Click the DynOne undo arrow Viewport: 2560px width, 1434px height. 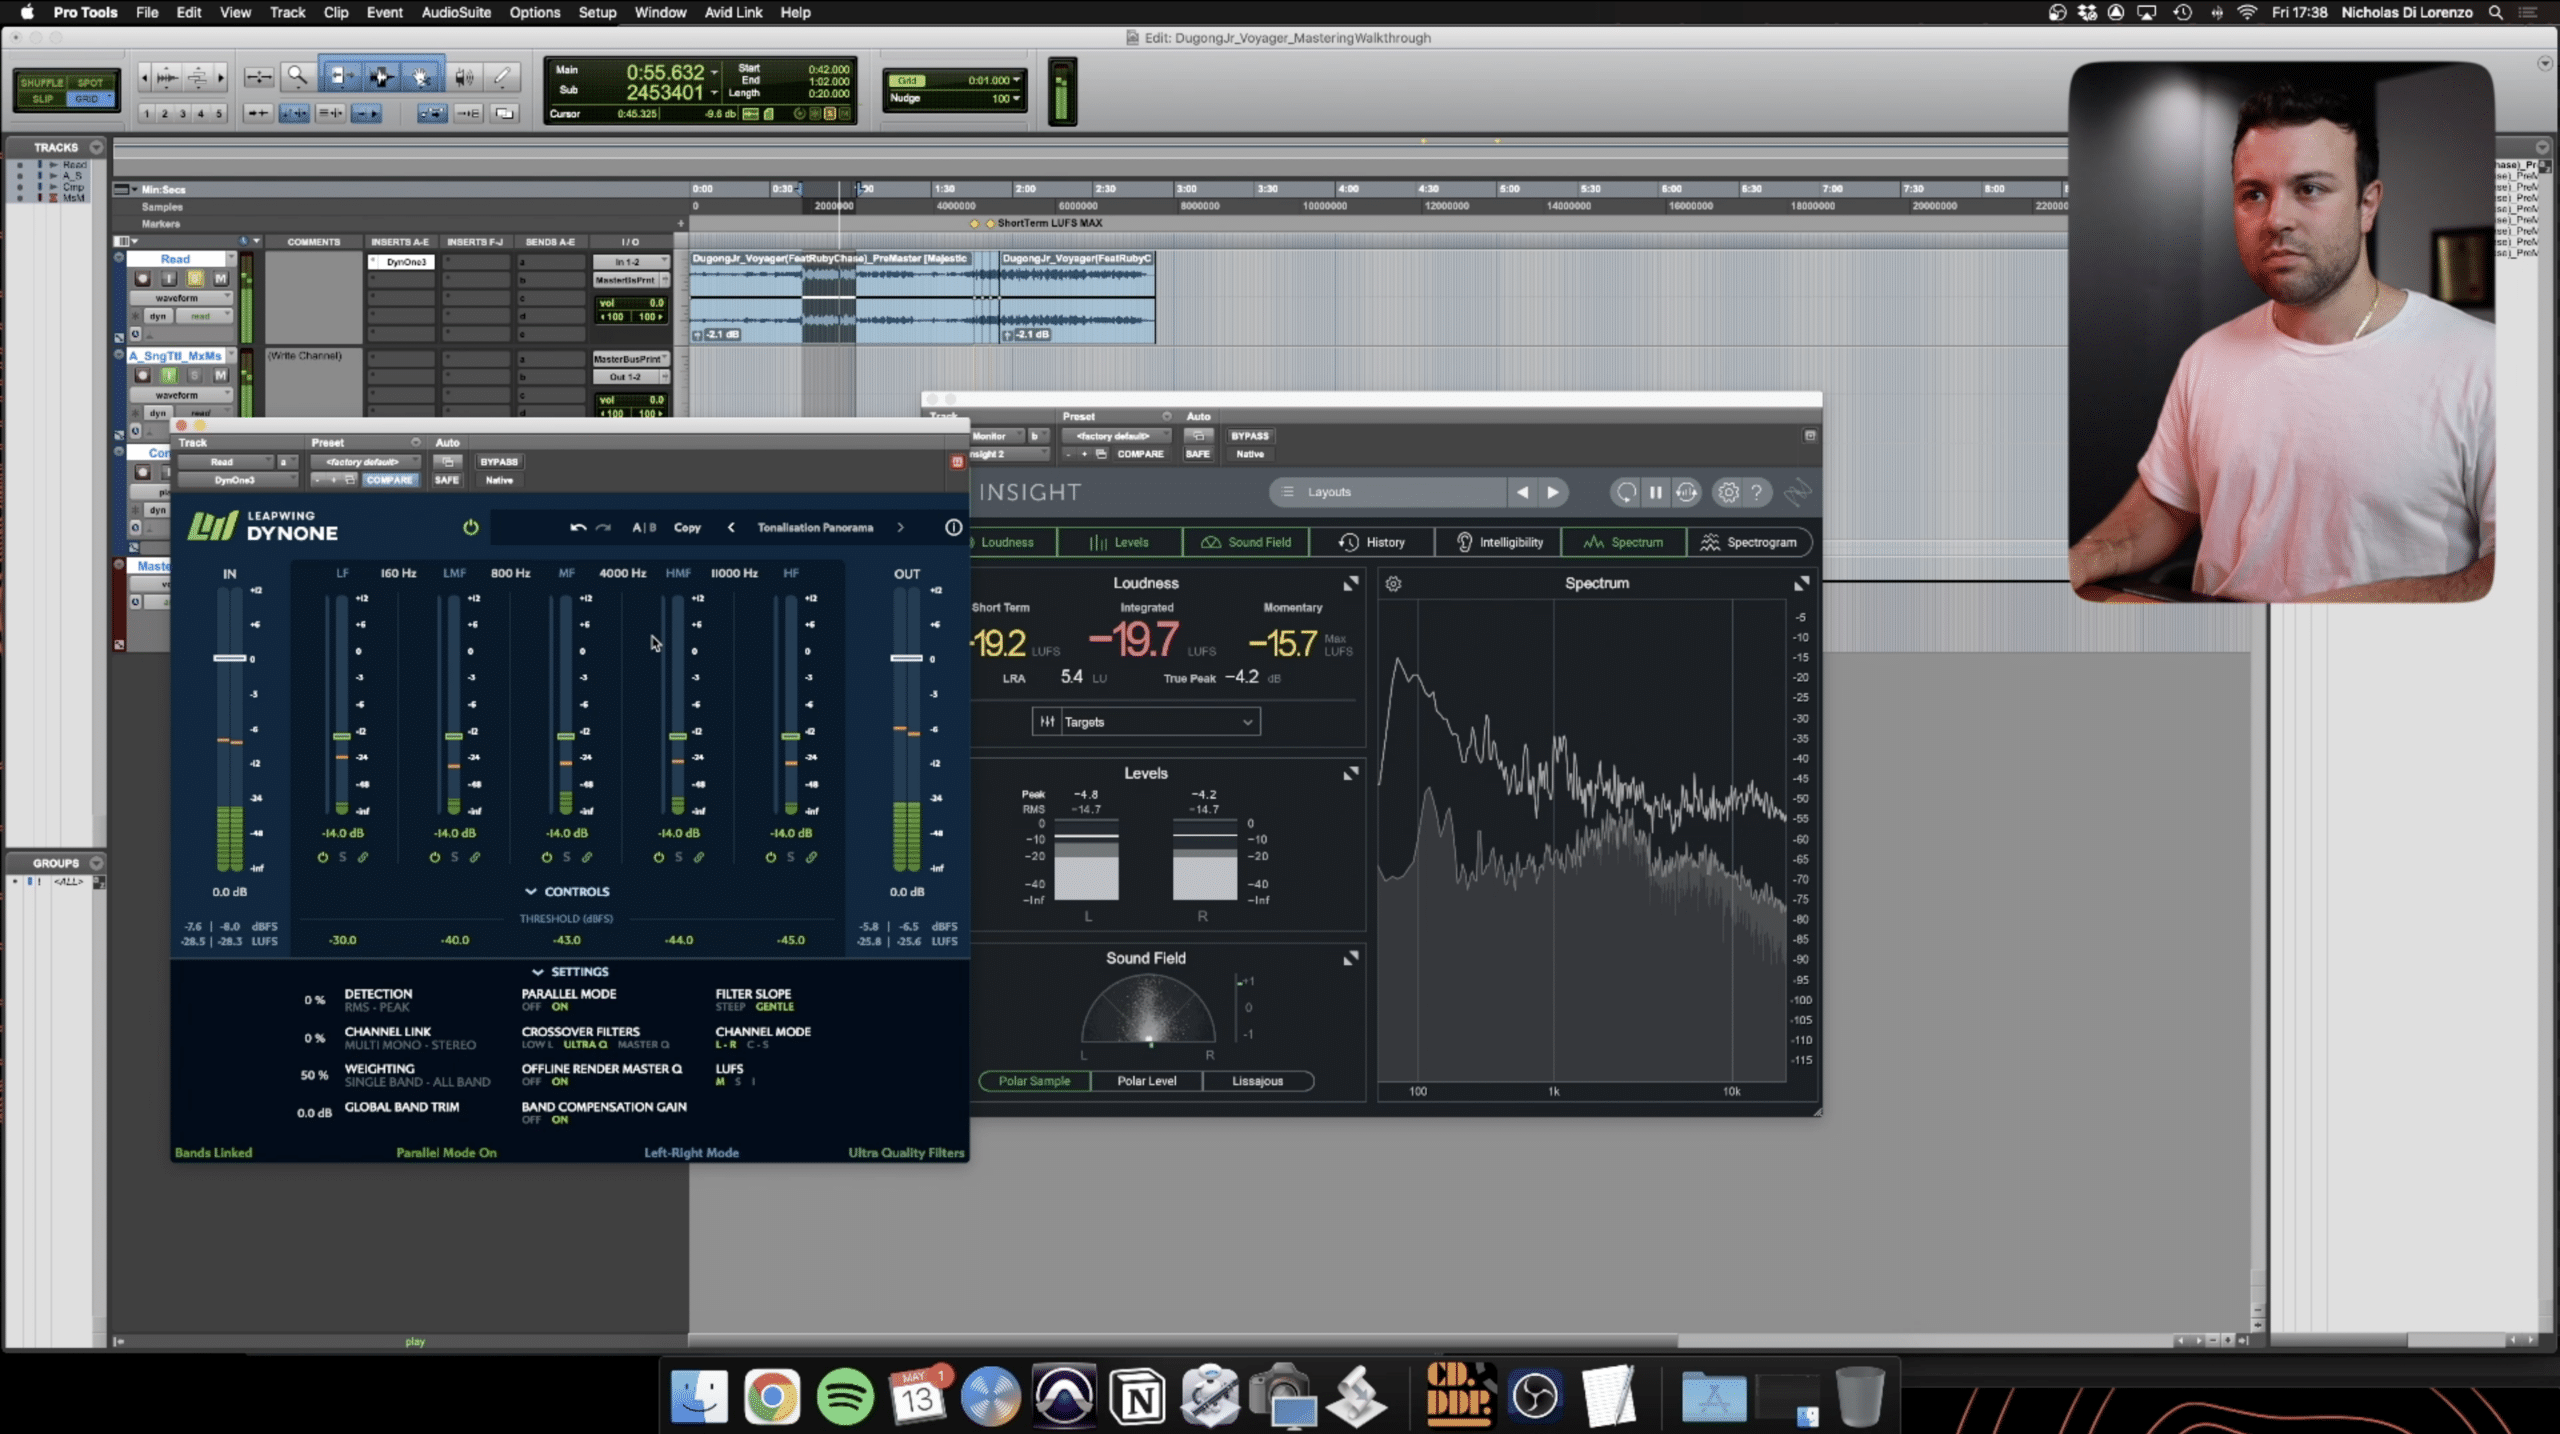click(x=578, y=527)
